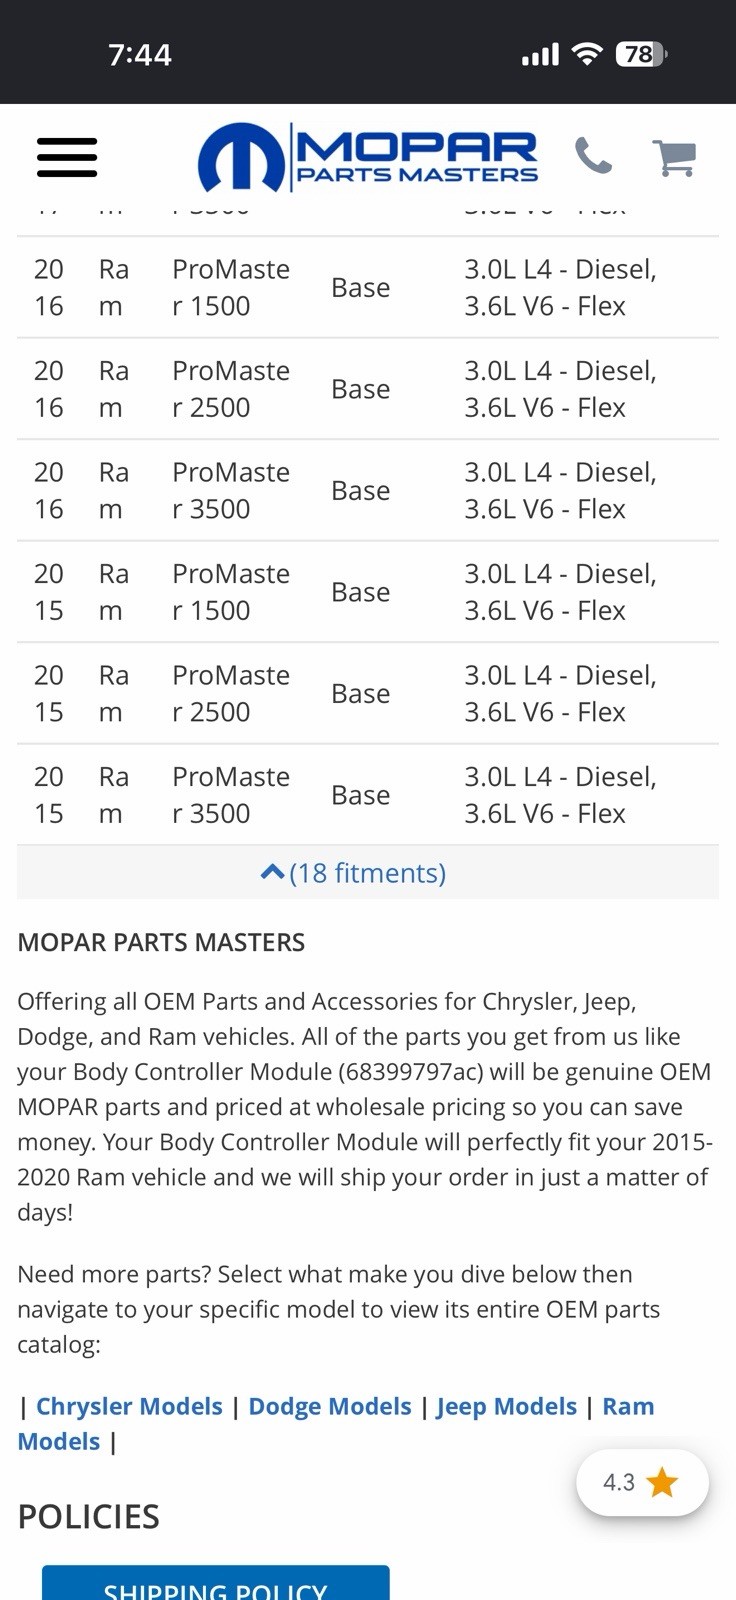Open the shopping cart icon
This screenshot has height=1600, width=736.
[674, 158]
